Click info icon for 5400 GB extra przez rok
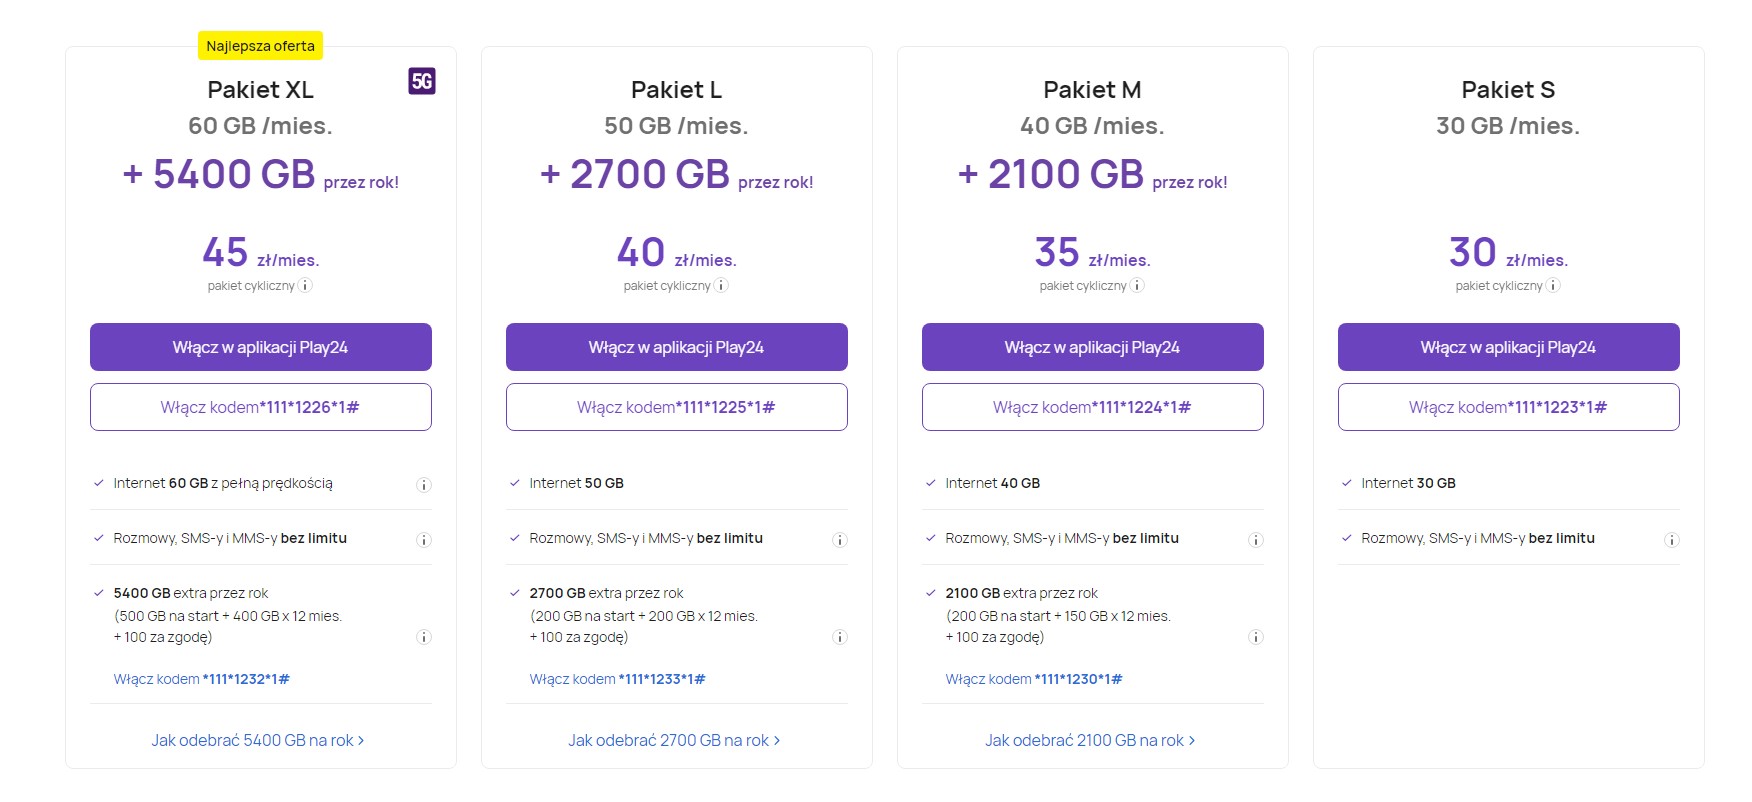1752x802 pixels. click(424, 637)
